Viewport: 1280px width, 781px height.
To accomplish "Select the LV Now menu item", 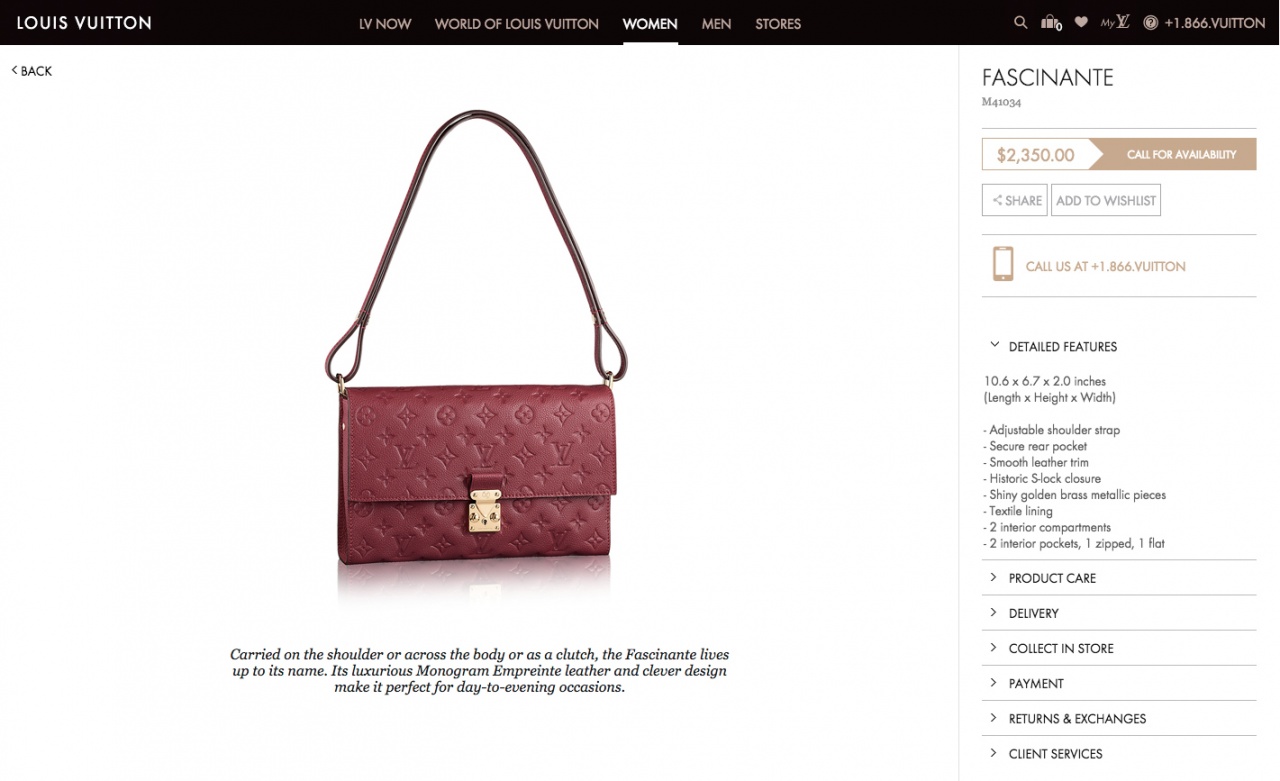I will [x=385, y=23].
